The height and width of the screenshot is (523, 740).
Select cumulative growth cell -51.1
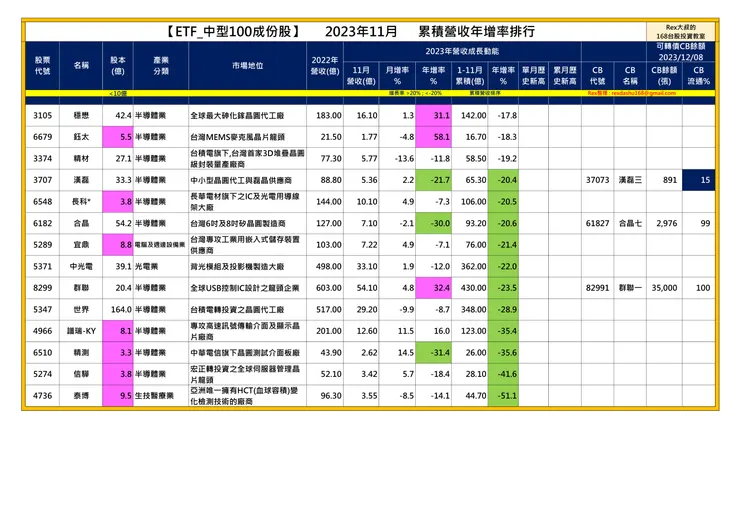click(x=503, y=396)
